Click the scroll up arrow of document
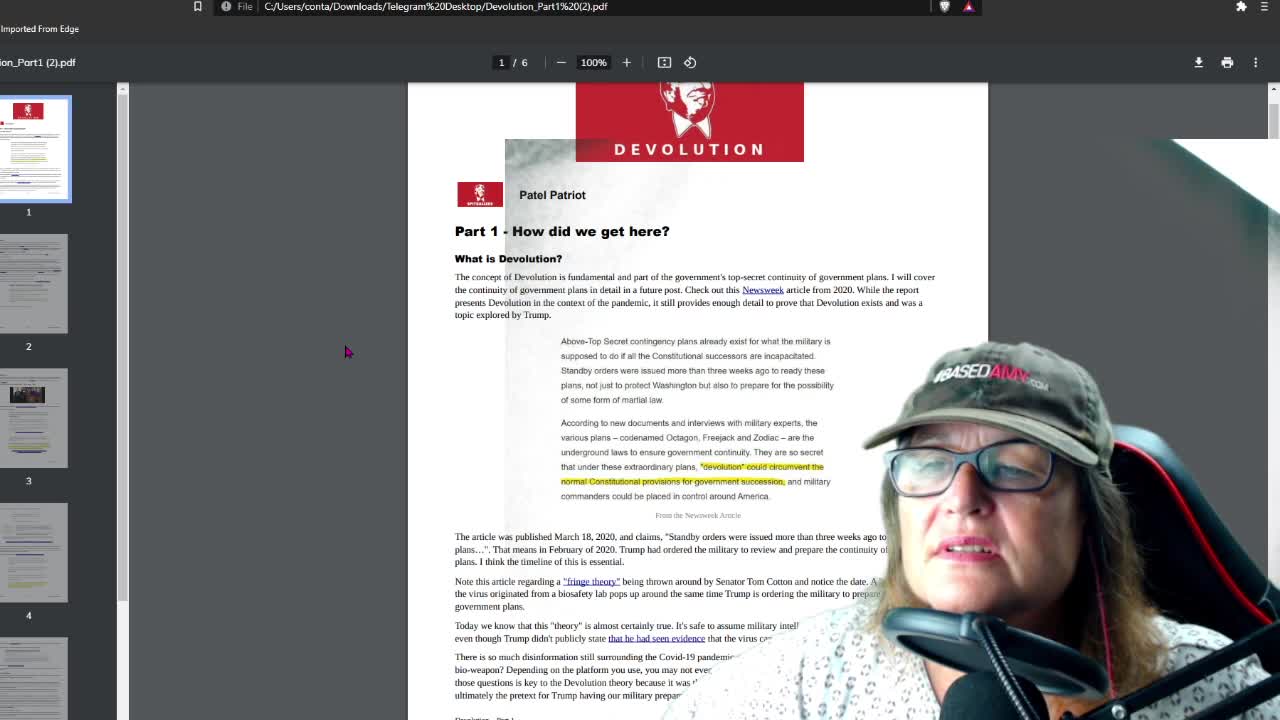1280x720 pixels. click(1273, 90)
